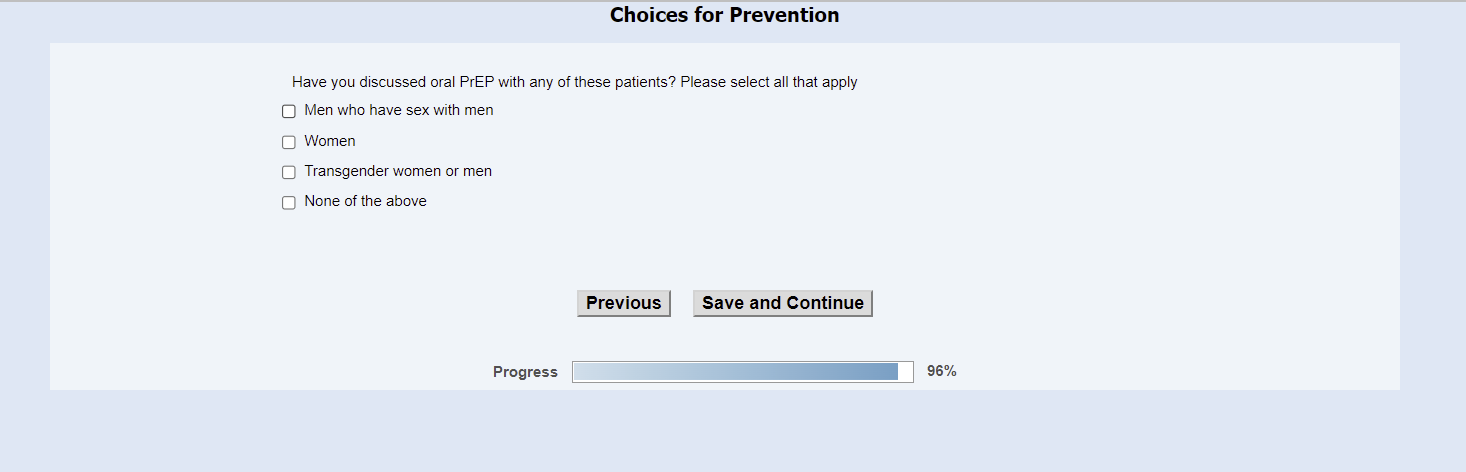Viewport: 1466px width, 472px height.
Task: Click the "Progress" label
Action: pyautogui.click(x=525, y=372)
